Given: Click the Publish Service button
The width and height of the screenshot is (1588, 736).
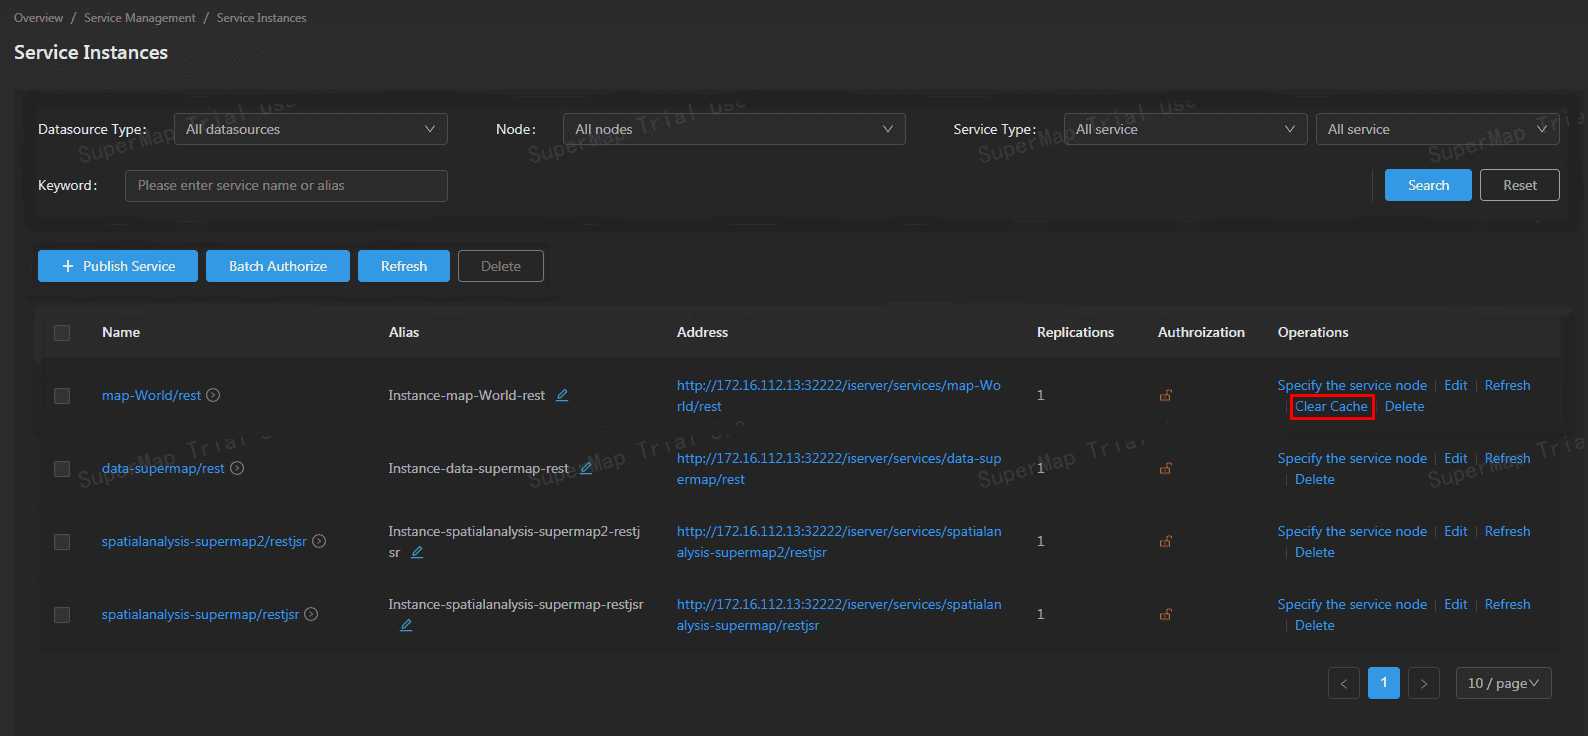Looking at the screenshot, I should (118, 266).
